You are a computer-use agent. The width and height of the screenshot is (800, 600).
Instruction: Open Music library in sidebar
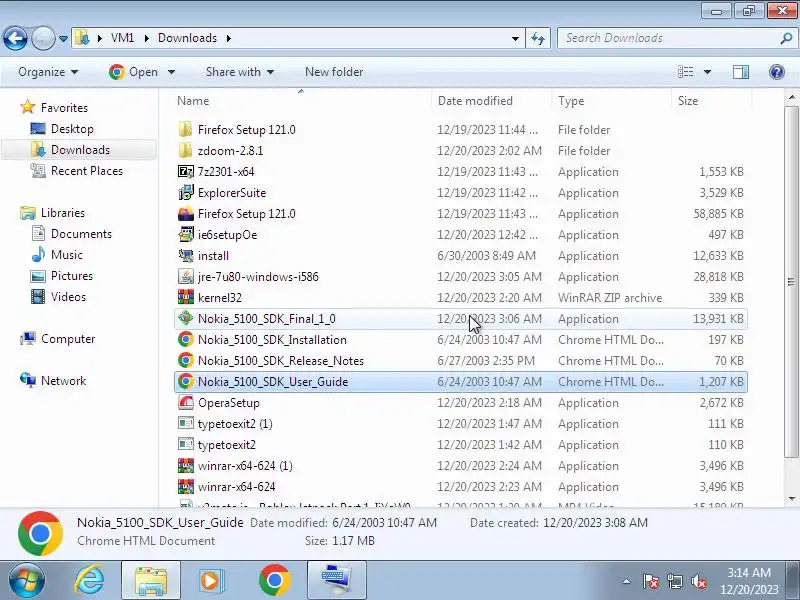[57, 255]
